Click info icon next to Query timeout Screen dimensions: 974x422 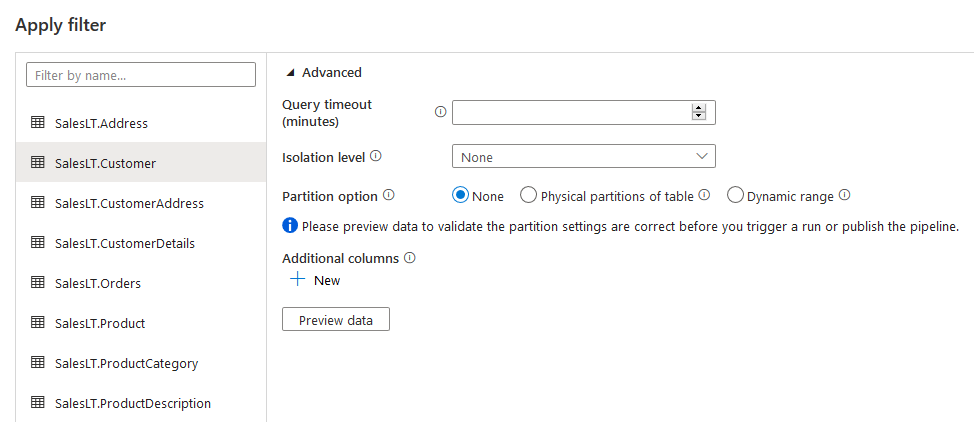440,112
